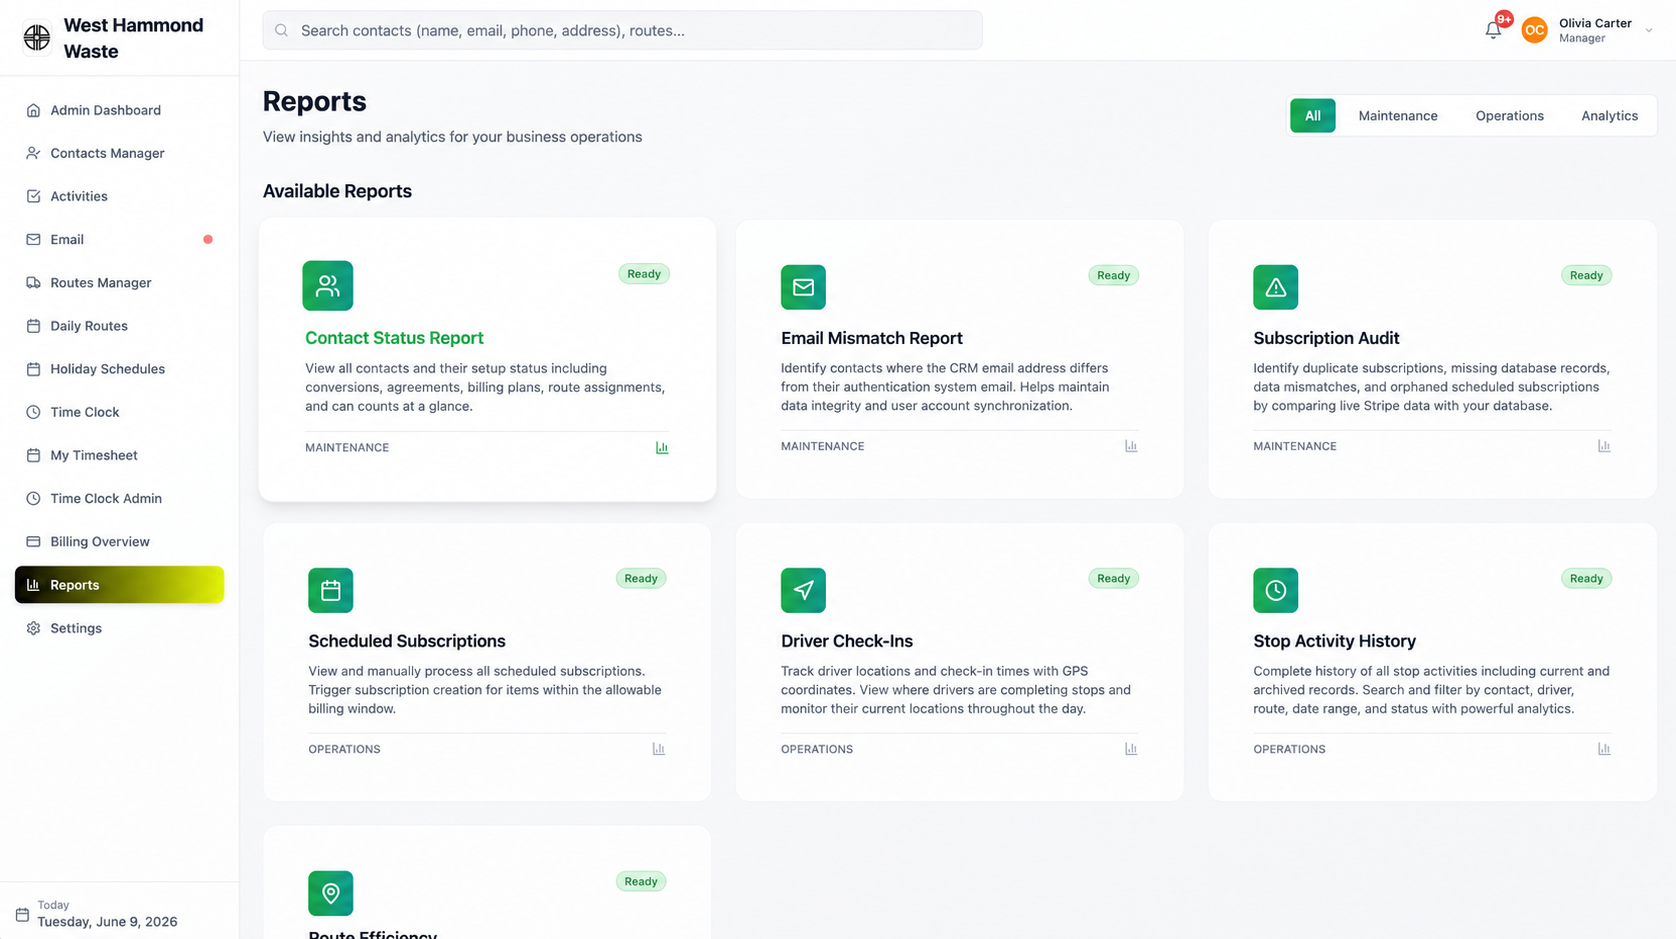
Task: Click Ready badge on Stop Activity History
Action: tap(1586, 578)
